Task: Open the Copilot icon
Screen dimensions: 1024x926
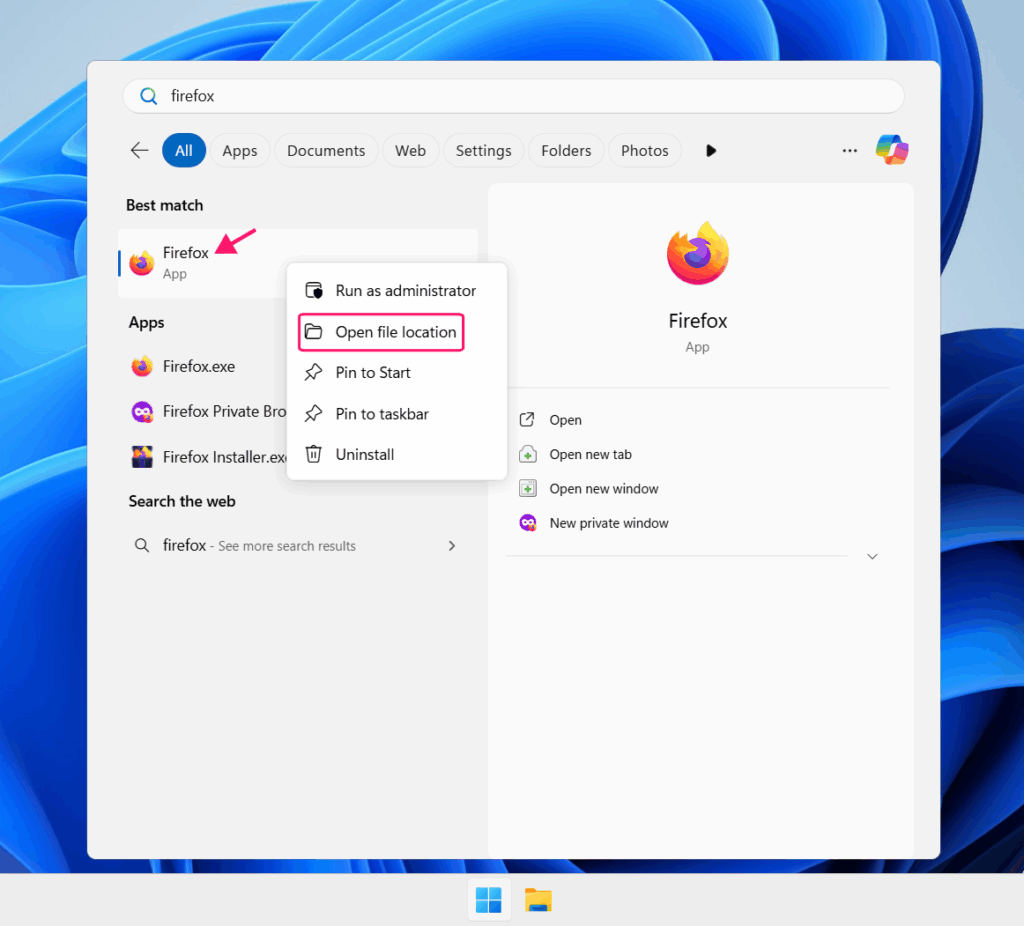Action: pos(892,150)
